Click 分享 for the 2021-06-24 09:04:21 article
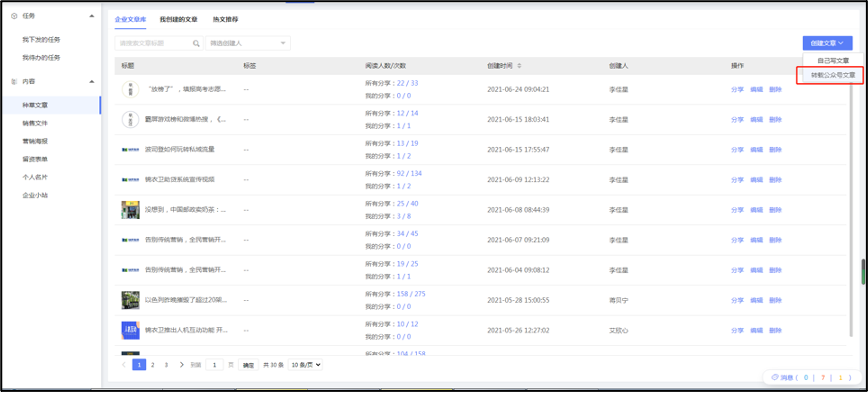 point(737,89)
